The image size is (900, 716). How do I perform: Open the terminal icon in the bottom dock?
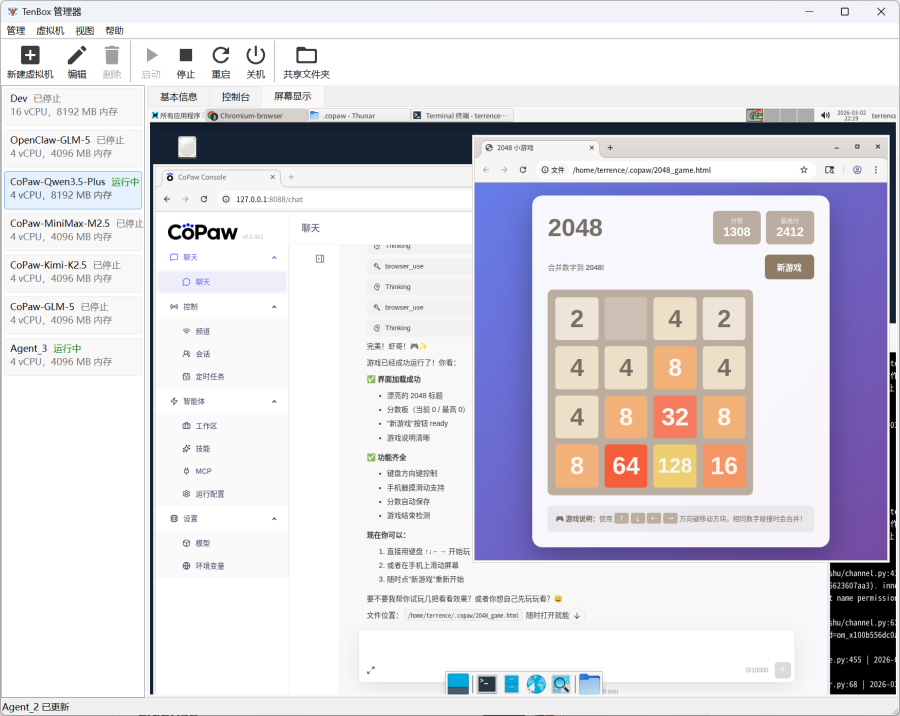(484, 684)
